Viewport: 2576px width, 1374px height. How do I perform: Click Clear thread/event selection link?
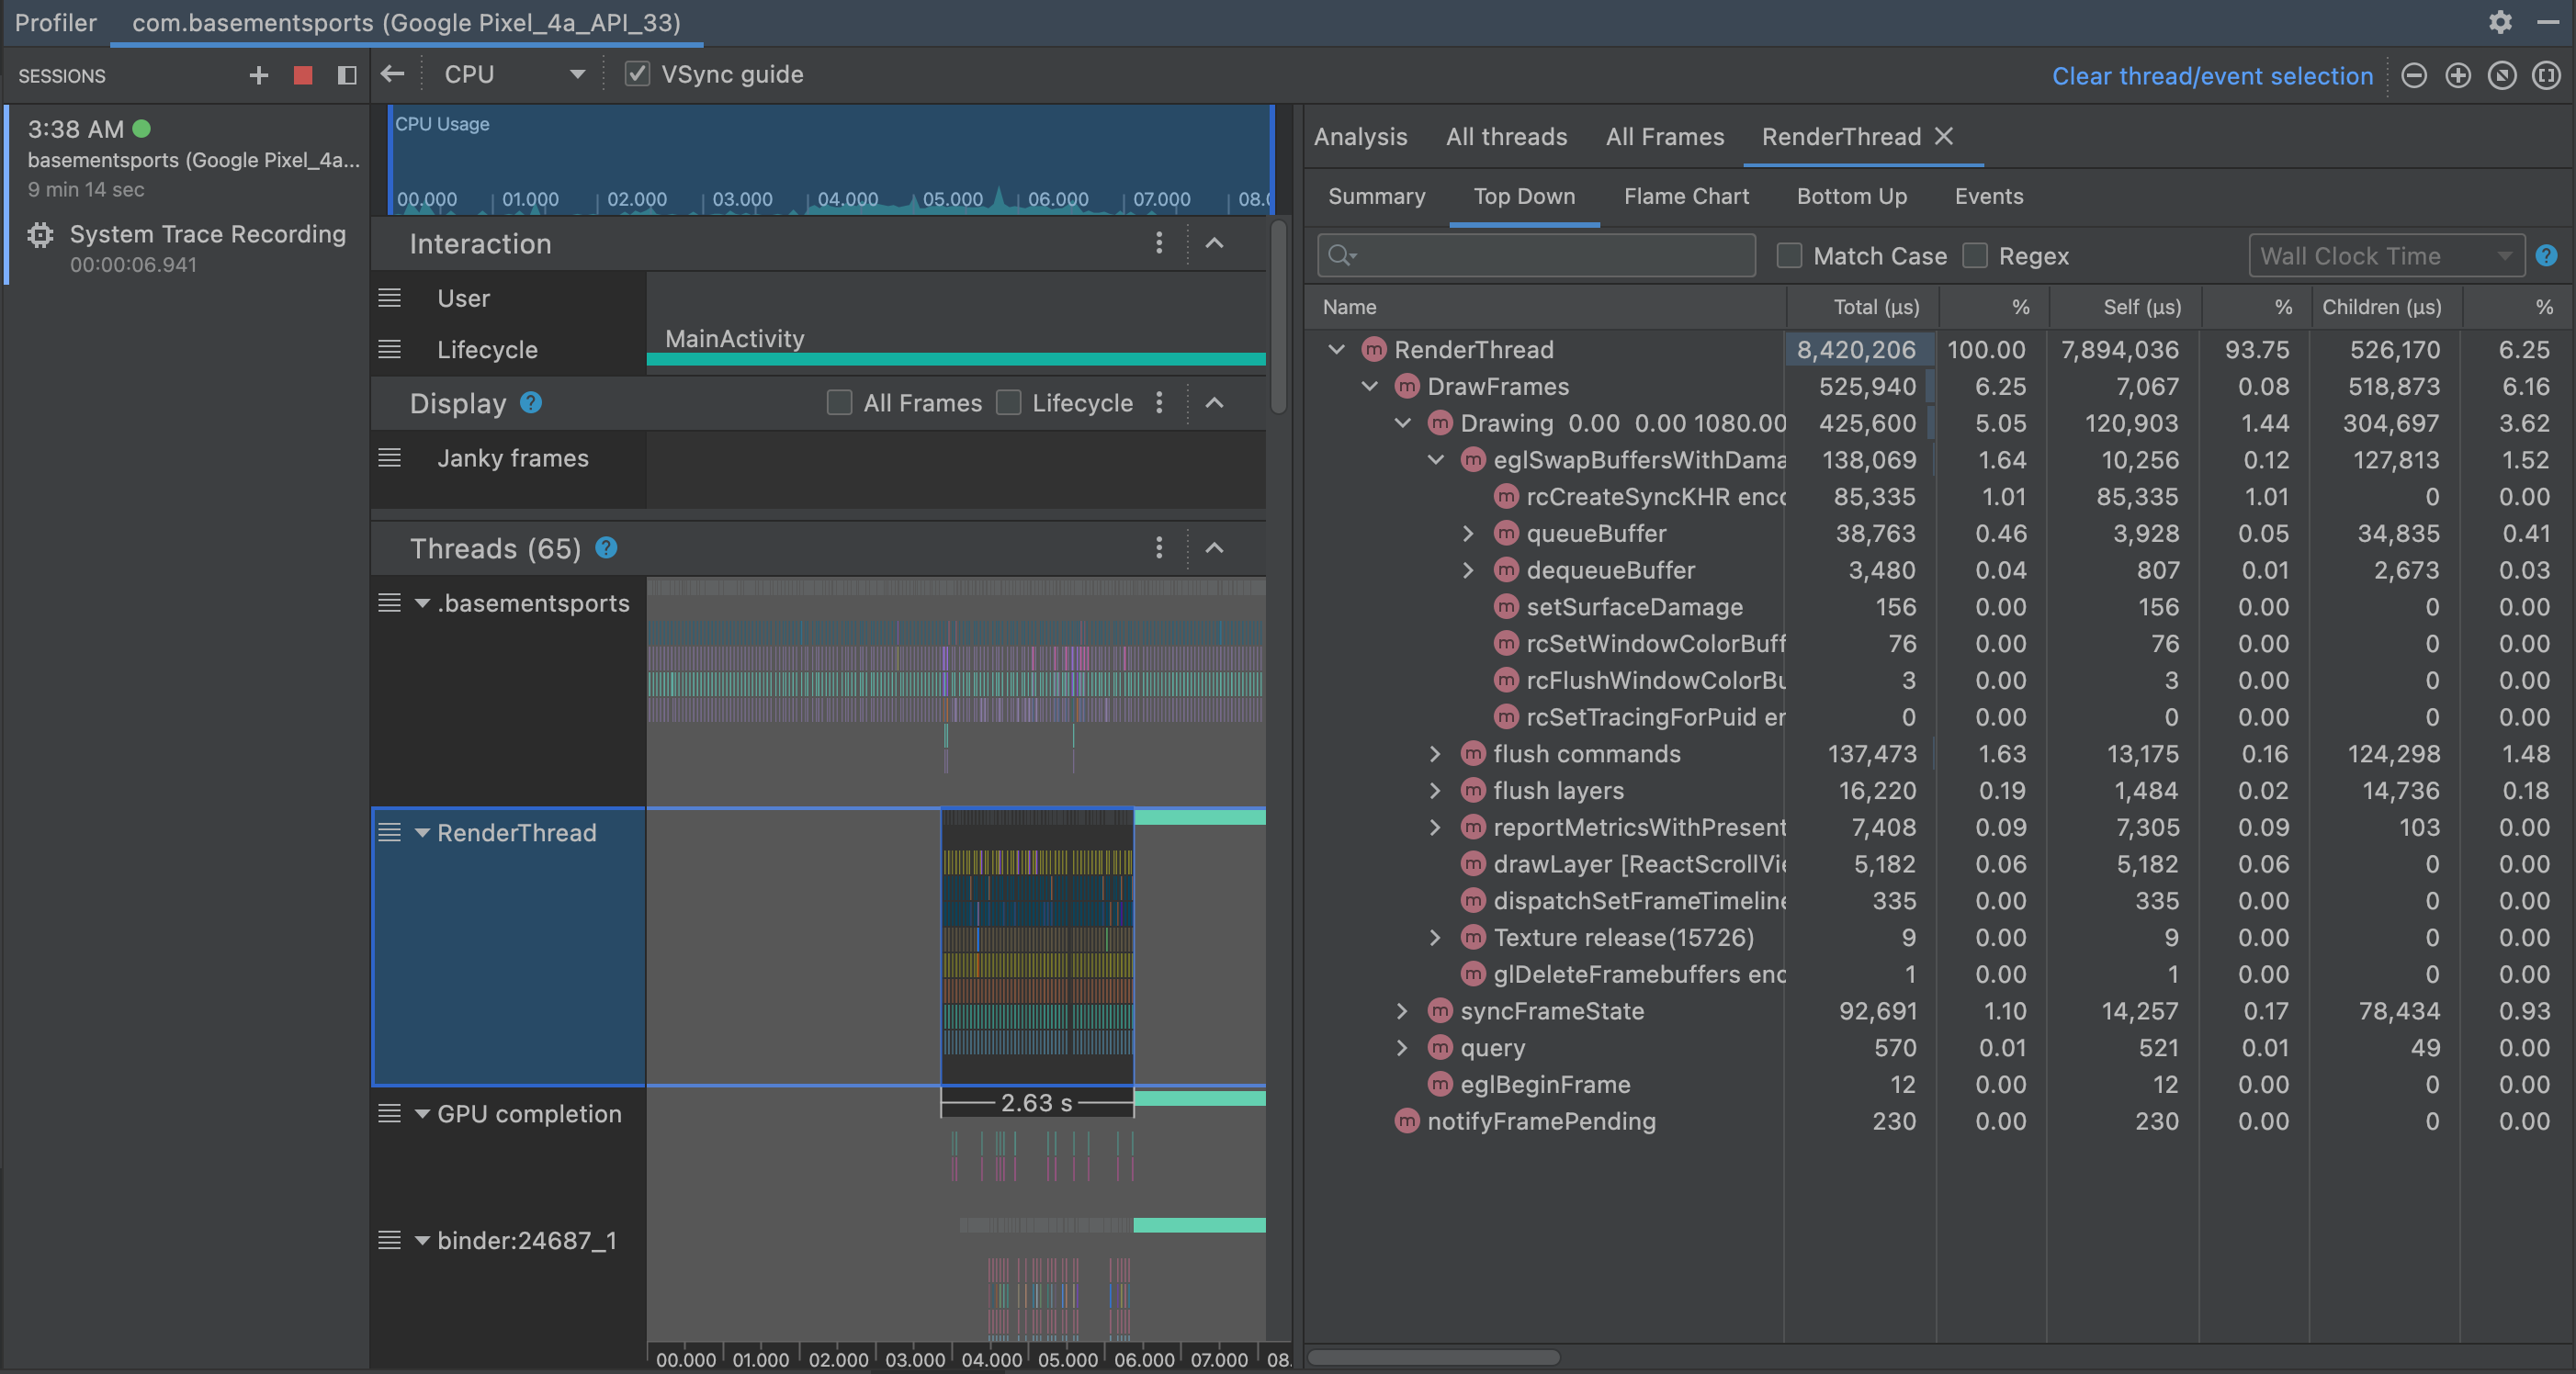(x=2211, y=76)
